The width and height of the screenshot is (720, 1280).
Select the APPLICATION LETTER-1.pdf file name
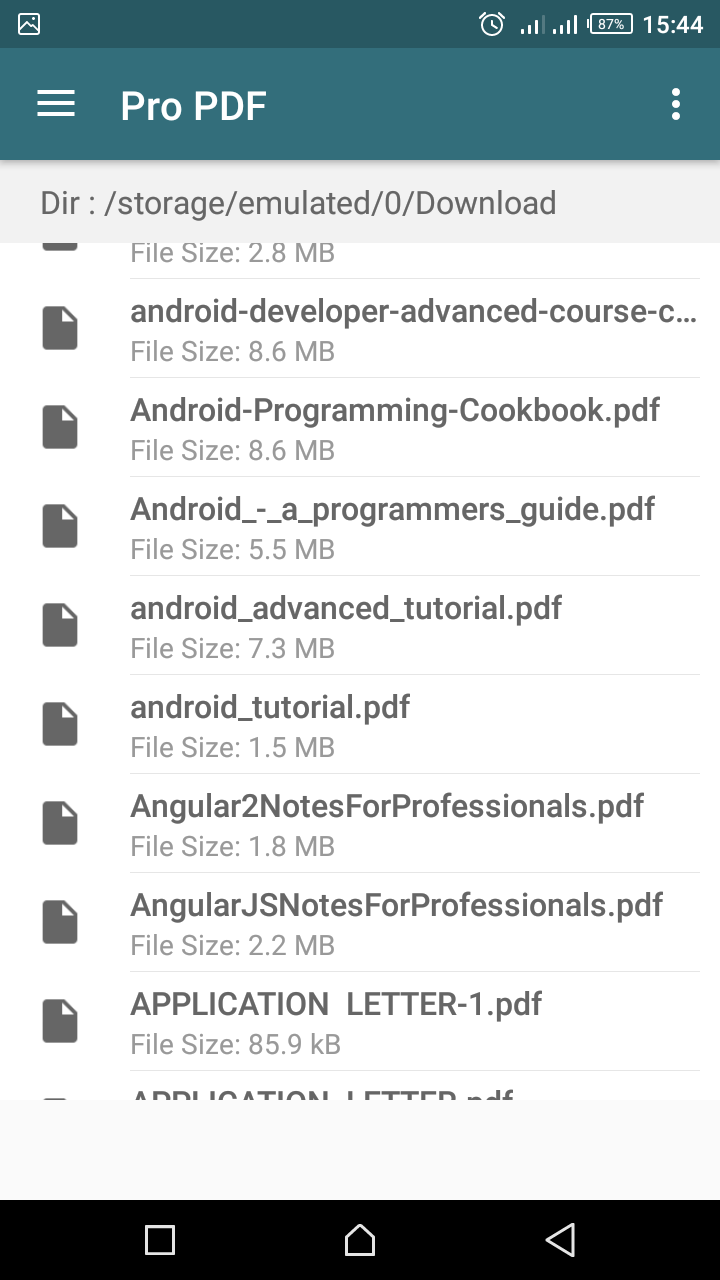(x=336, y=1004)
